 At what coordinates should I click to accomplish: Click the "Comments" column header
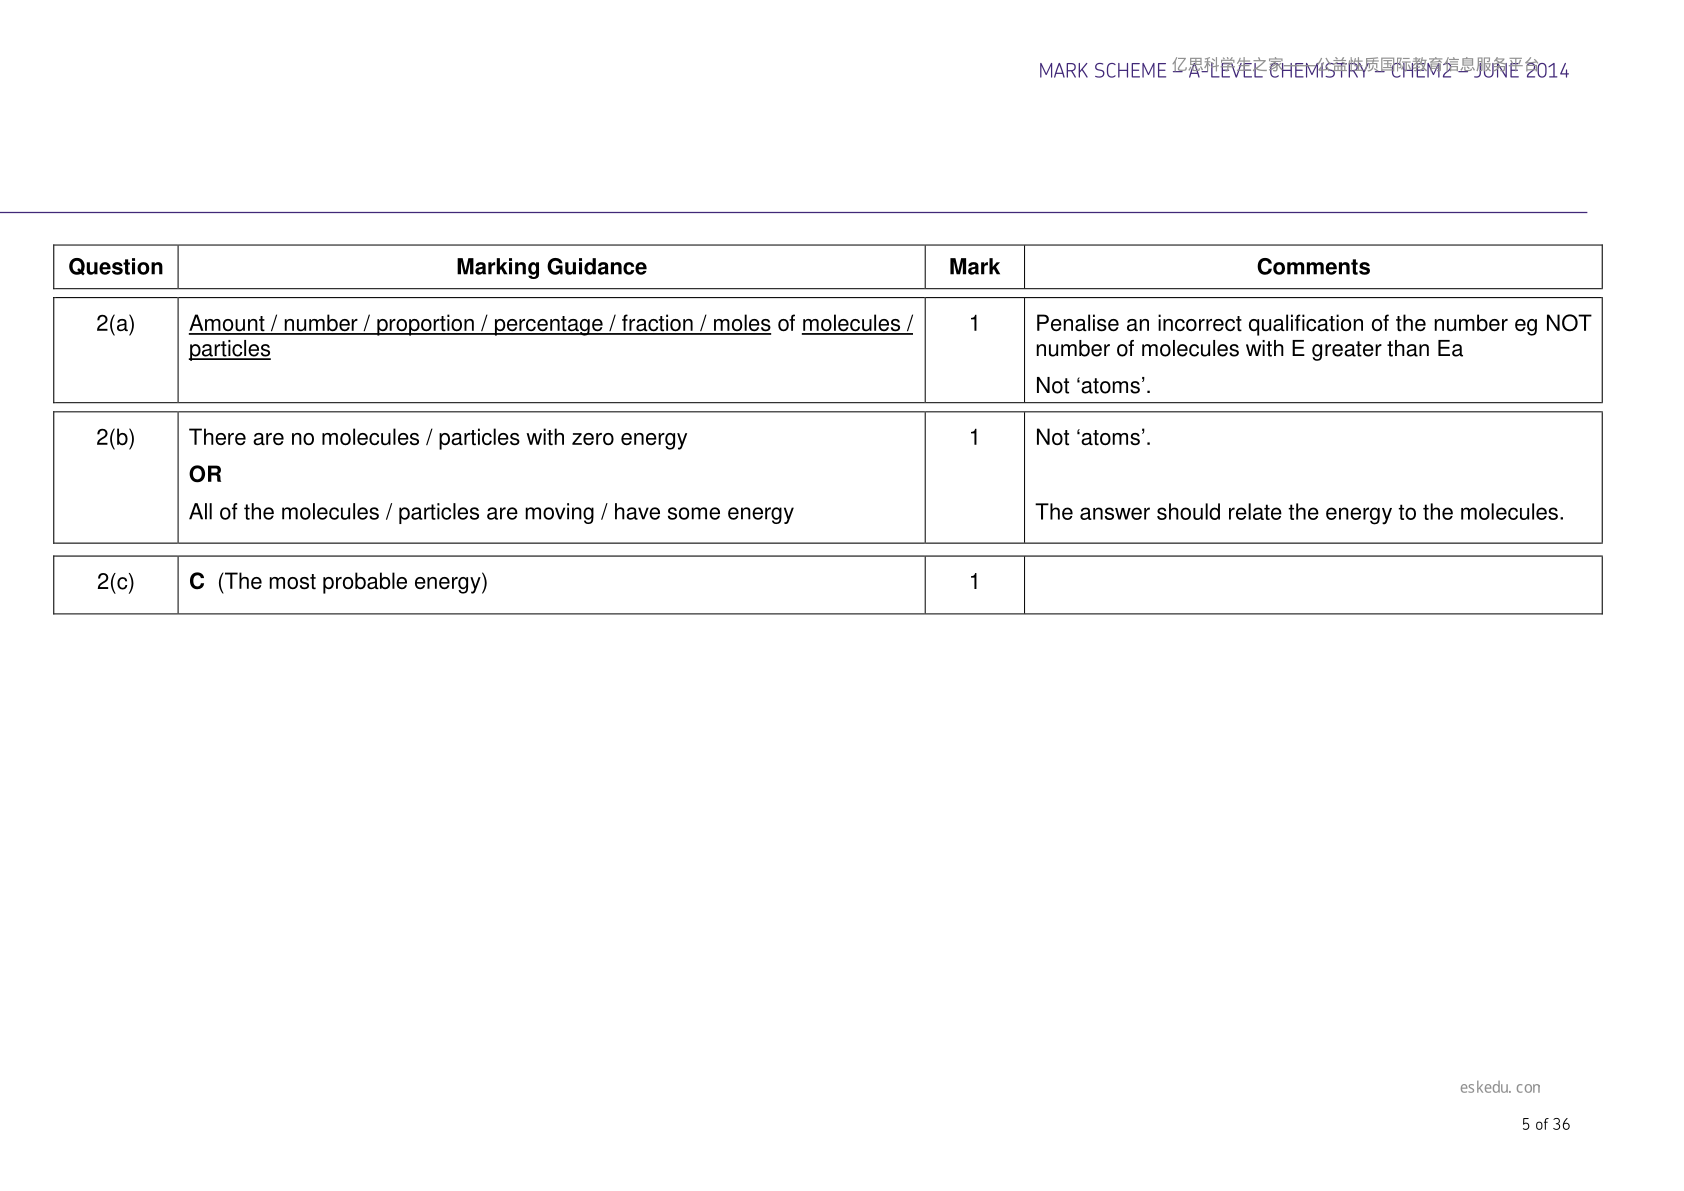(x=1313, y=267)
